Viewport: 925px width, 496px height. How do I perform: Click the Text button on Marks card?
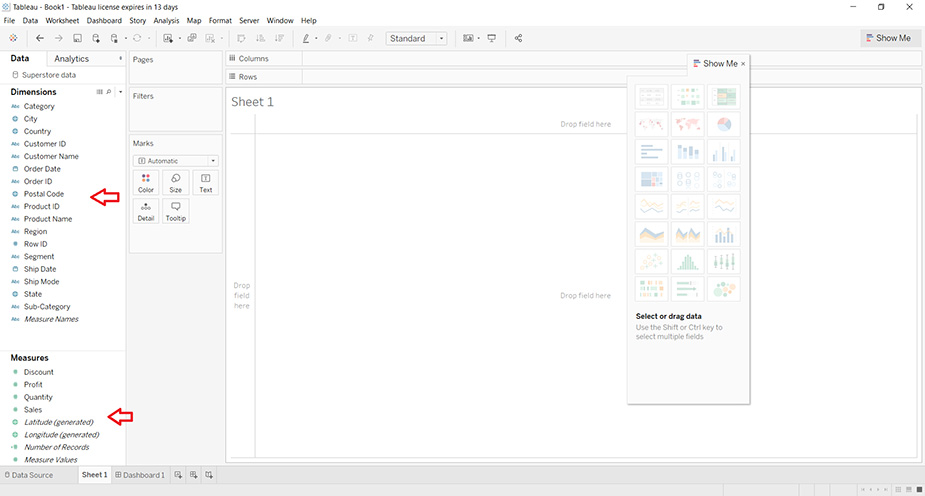[x=205, y=183]
